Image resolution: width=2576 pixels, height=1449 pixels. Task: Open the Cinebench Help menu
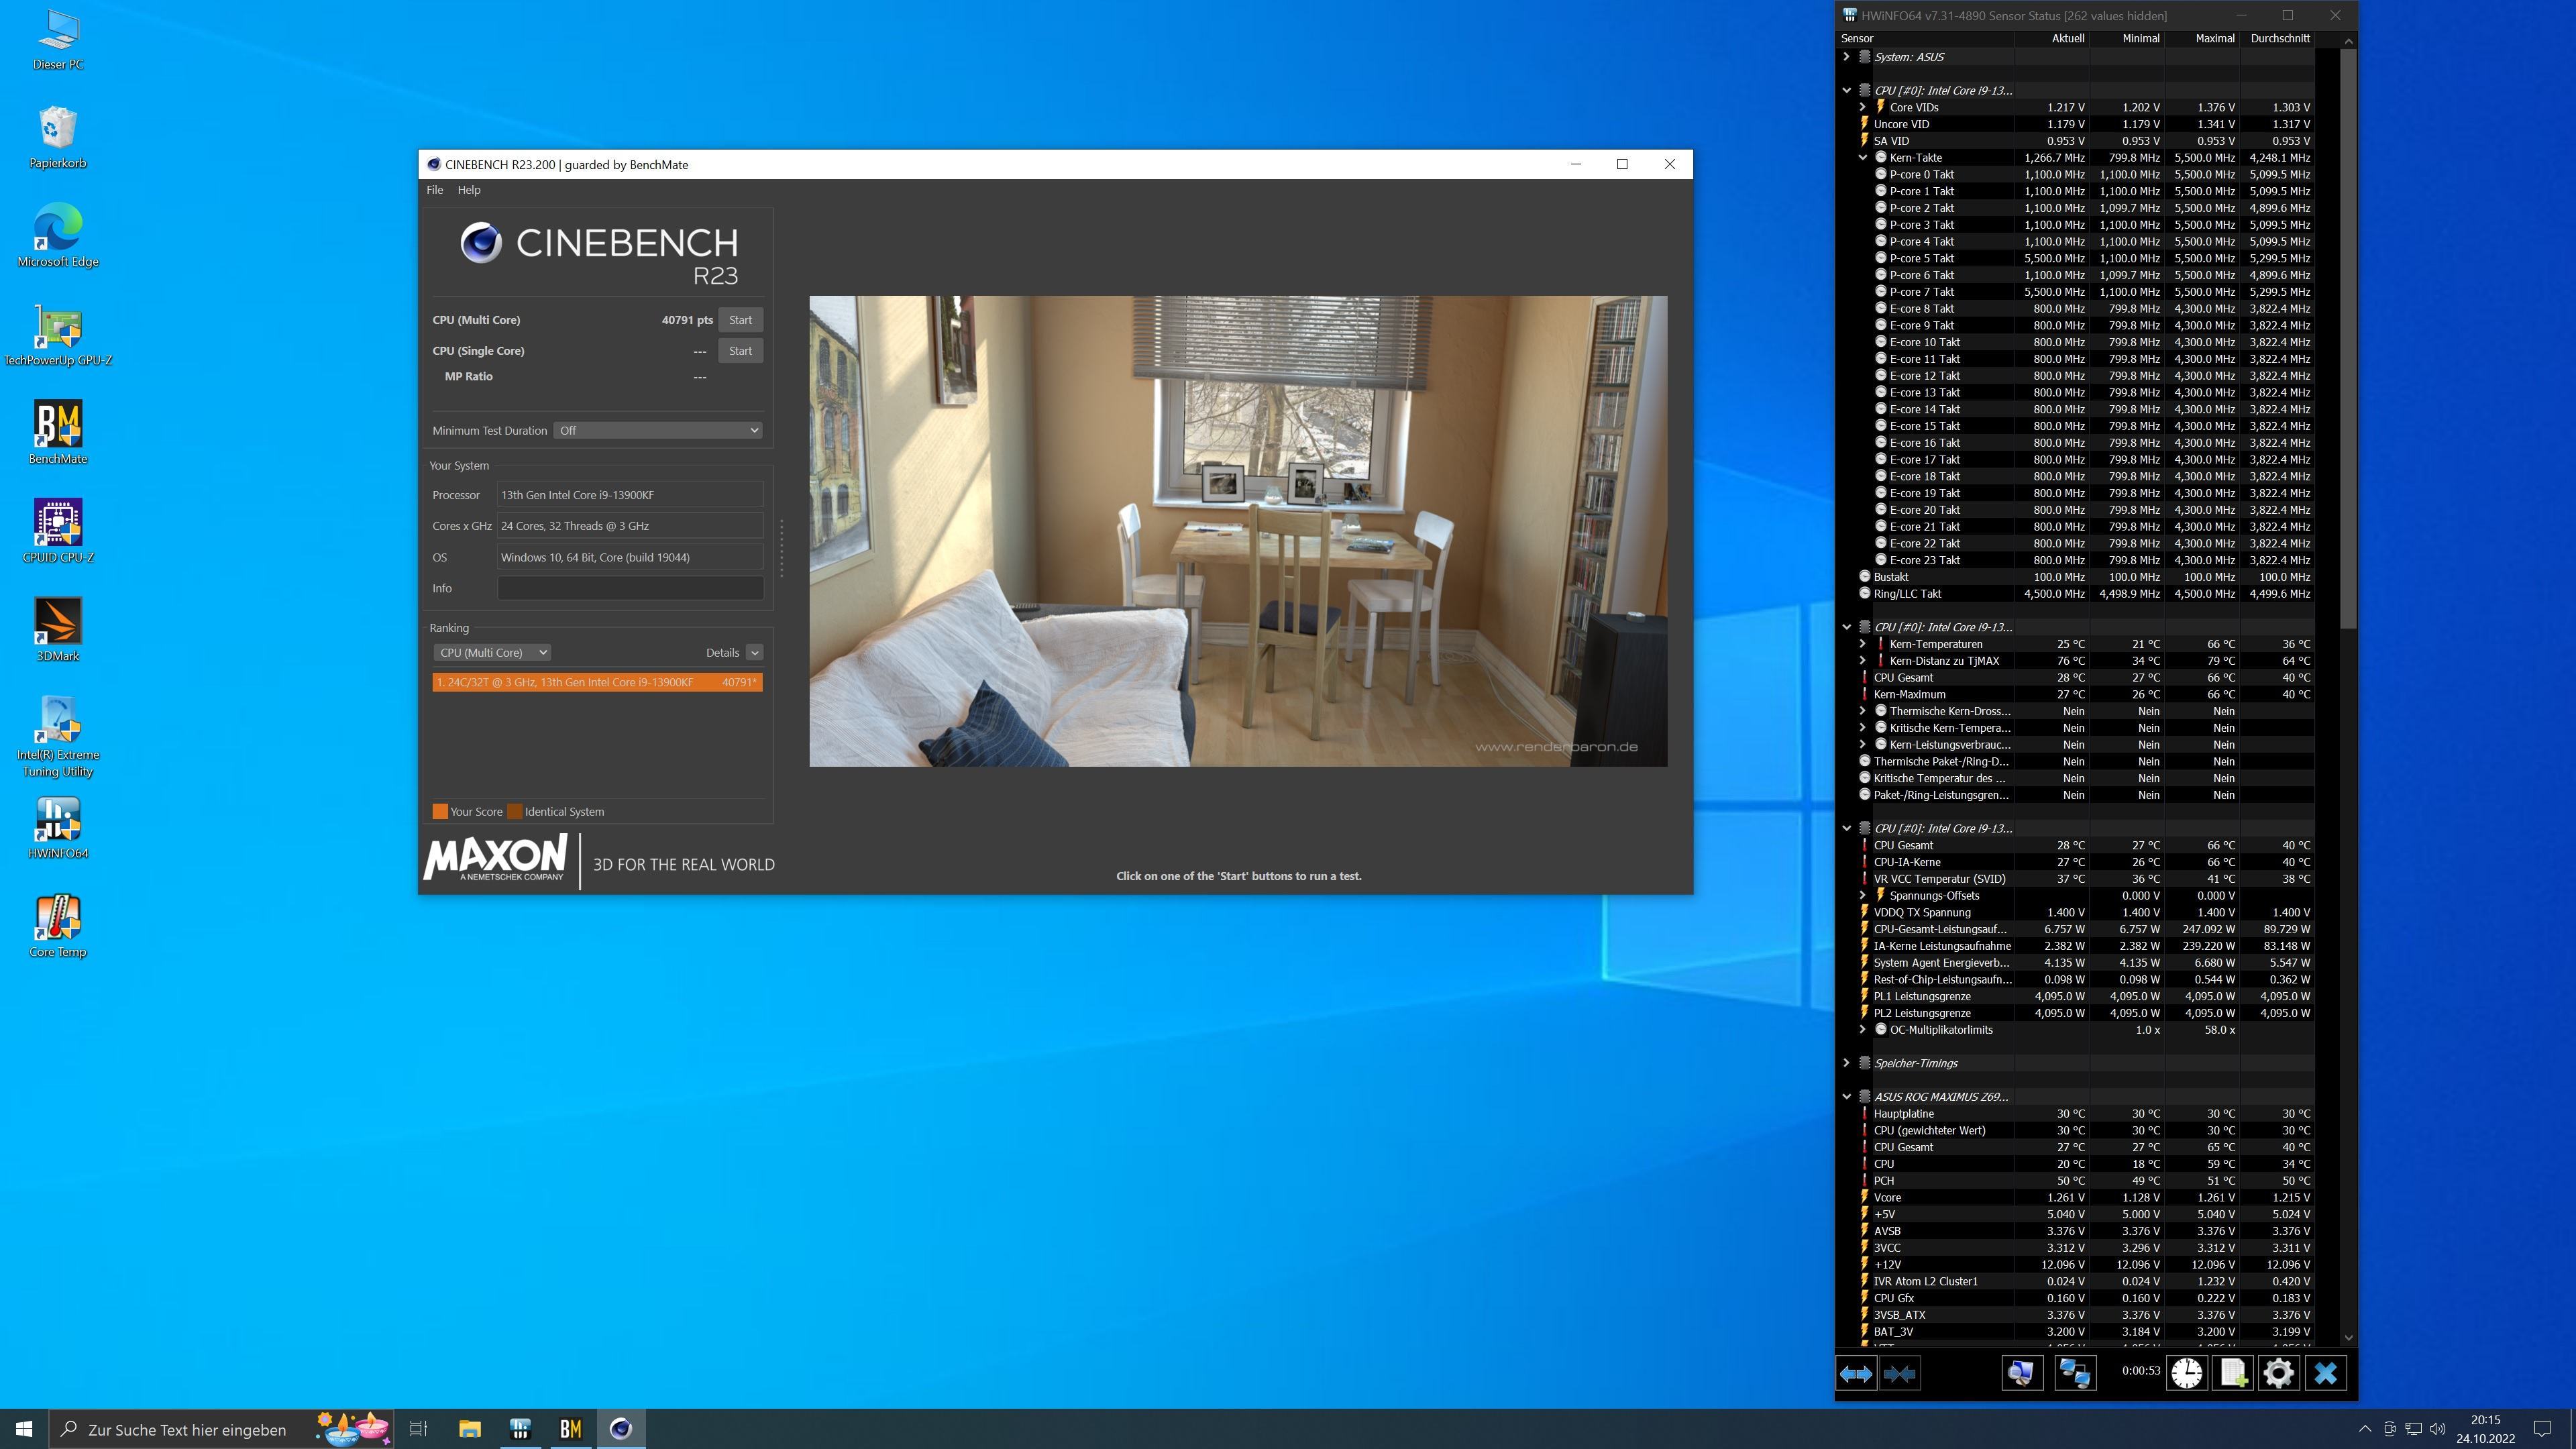tap(469, 190)
